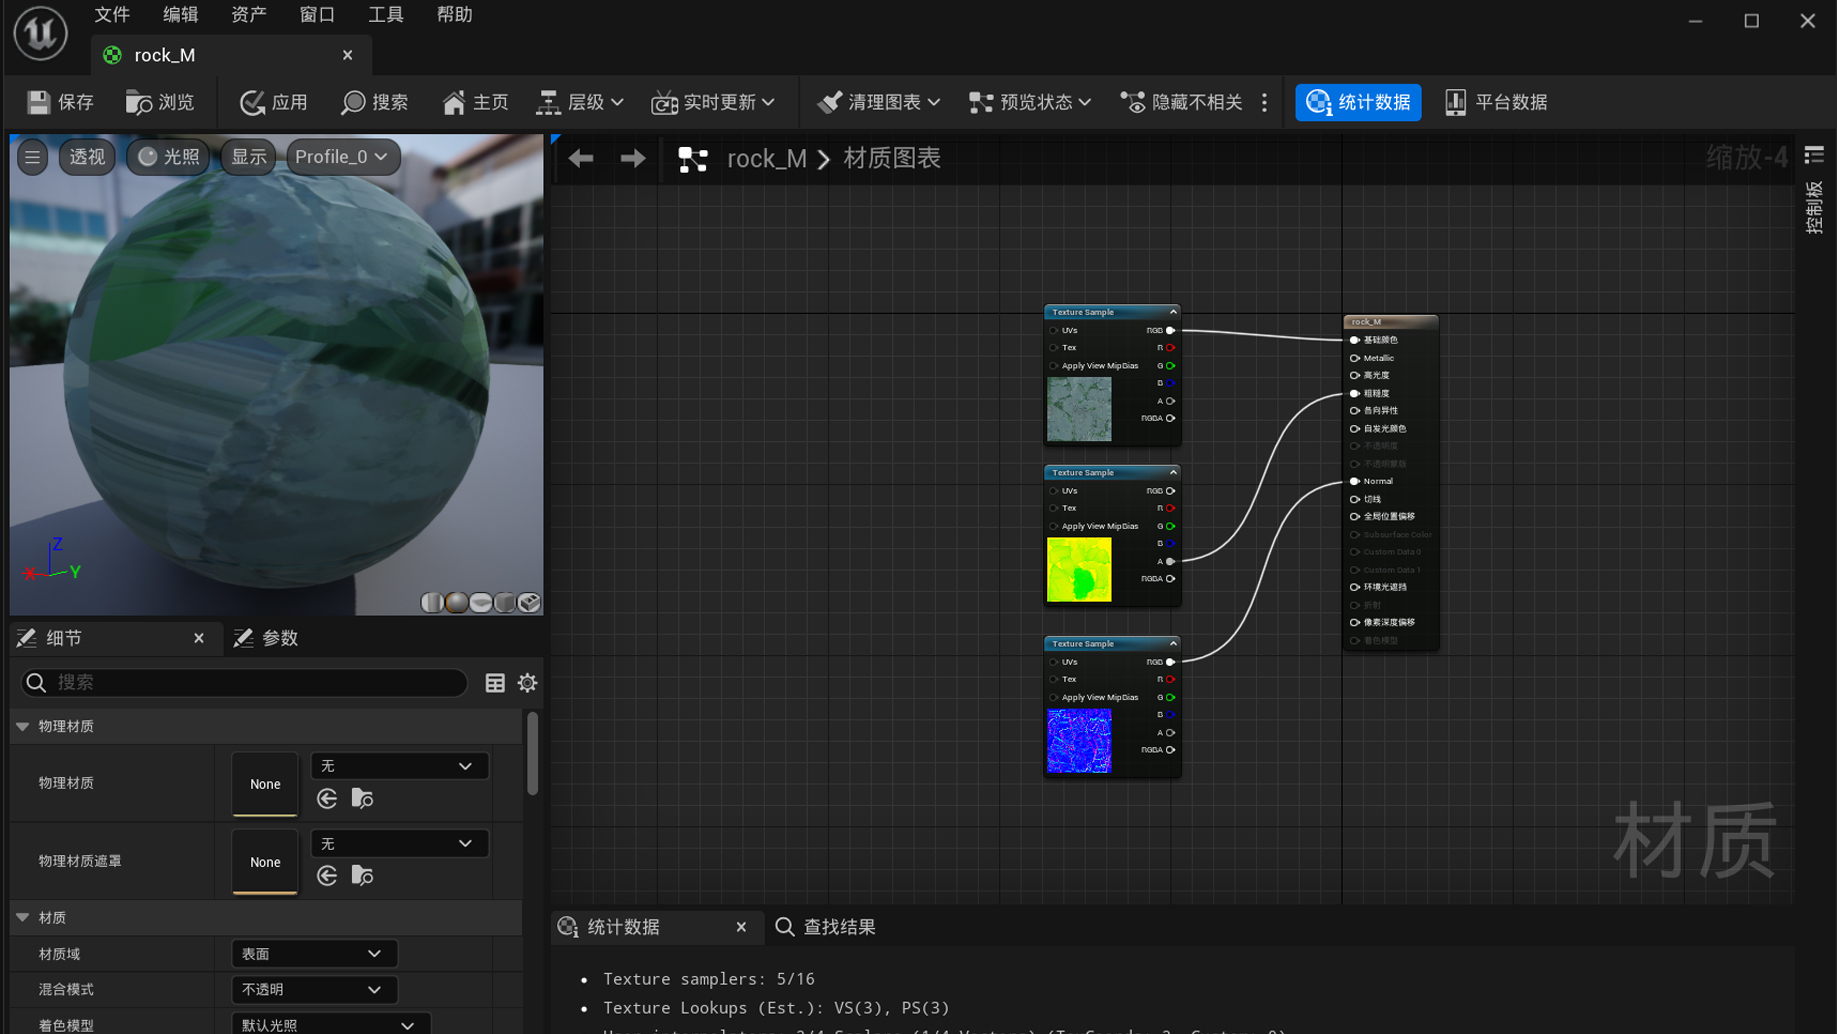Expand the Blend Mode (混合模式) dropdown
Viewport: 1837px width, 1034px height.
point(313,989)
